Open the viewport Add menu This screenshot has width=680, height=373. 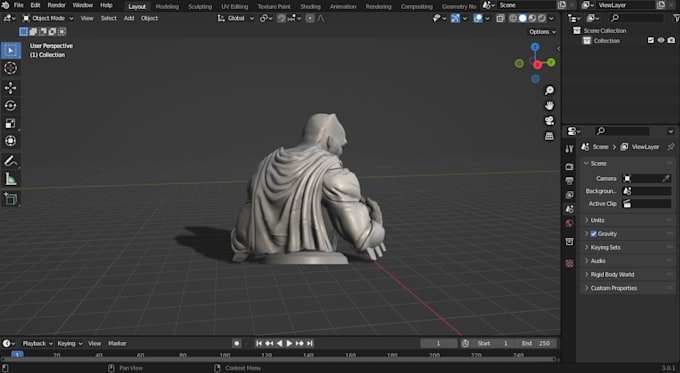(x=129, y=18)
